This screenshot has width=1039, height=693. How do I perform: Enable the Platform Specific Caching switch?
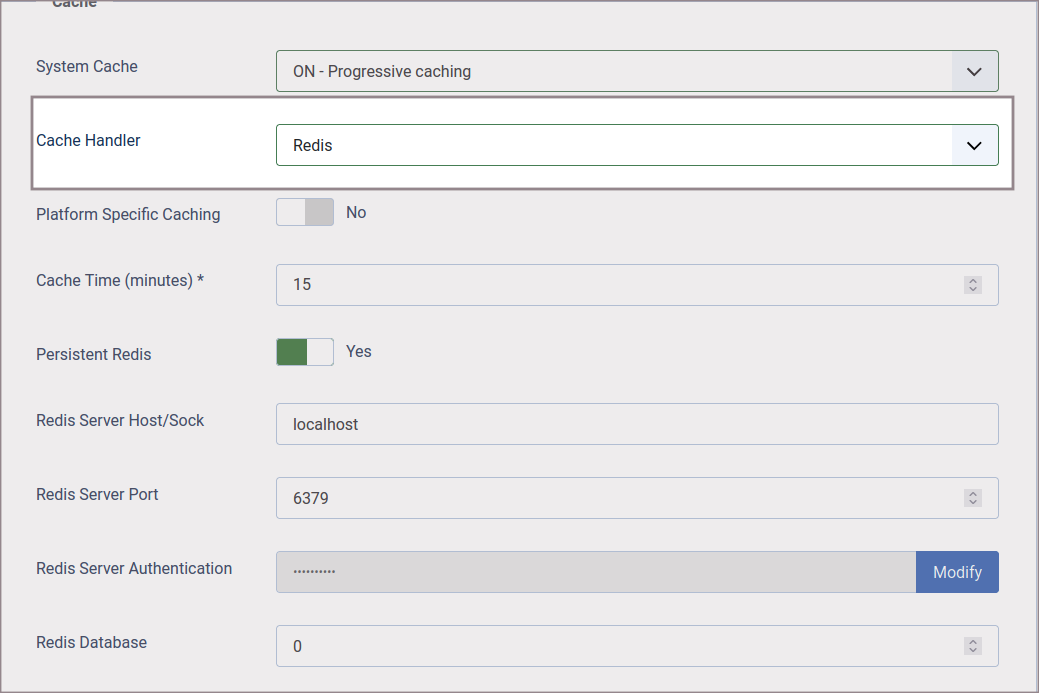[x=305, y=212]
